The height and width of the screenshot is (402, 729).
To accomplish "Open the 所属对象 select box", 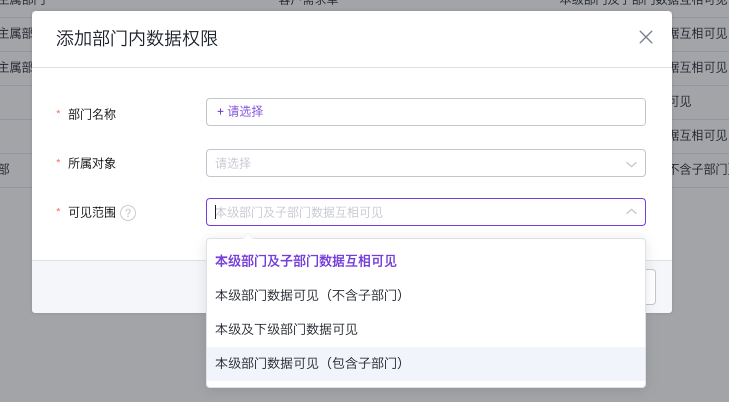I will [x=425, y=163].
